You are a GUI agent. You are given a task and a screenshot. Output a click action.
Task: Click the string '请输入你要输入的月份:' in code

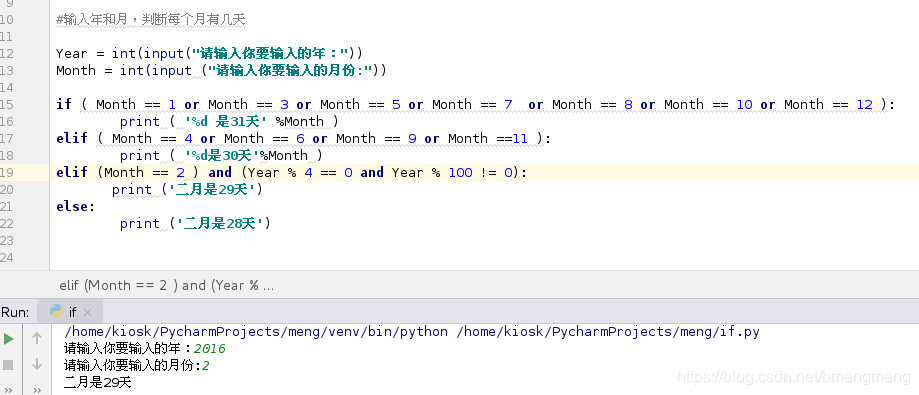(x=291, y=70)
